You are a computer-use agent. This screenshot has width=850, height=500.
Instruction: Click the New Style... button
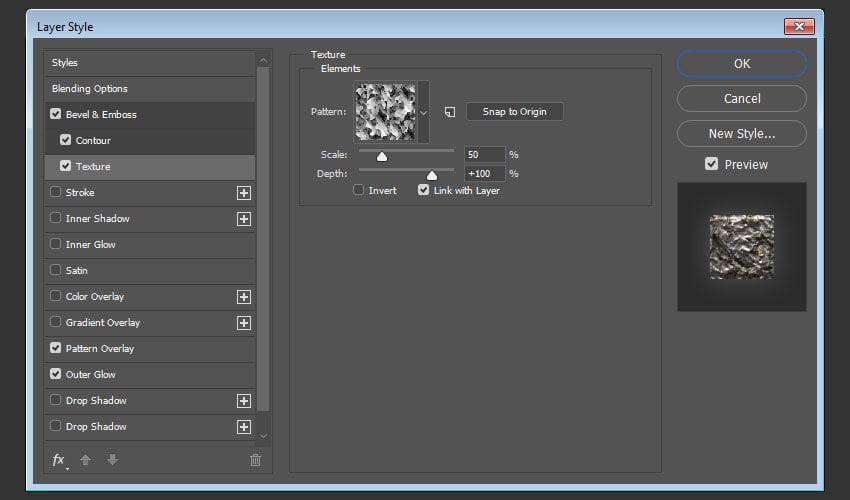(741, 133)
